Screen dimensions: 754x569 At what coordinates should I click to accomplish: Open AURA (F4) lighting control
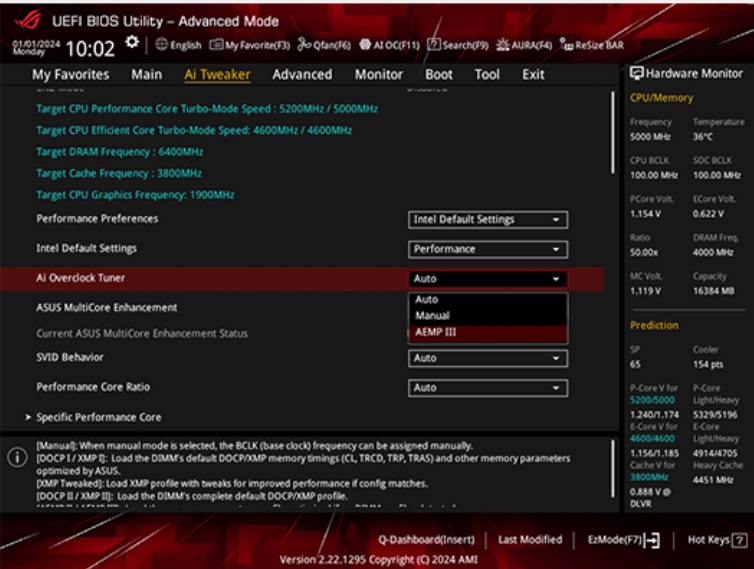[x=524, y=45]
